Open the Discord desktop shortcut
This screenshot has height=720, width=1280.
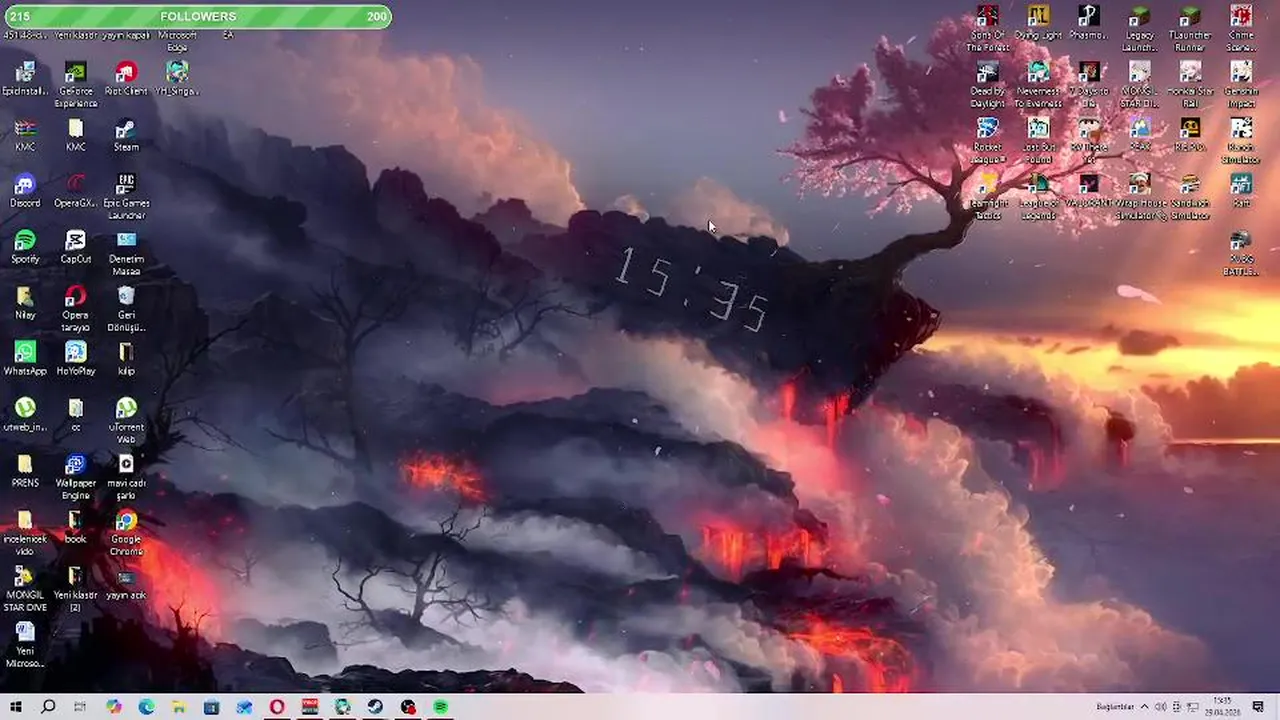pyautogui.click(x=25, y=190)
